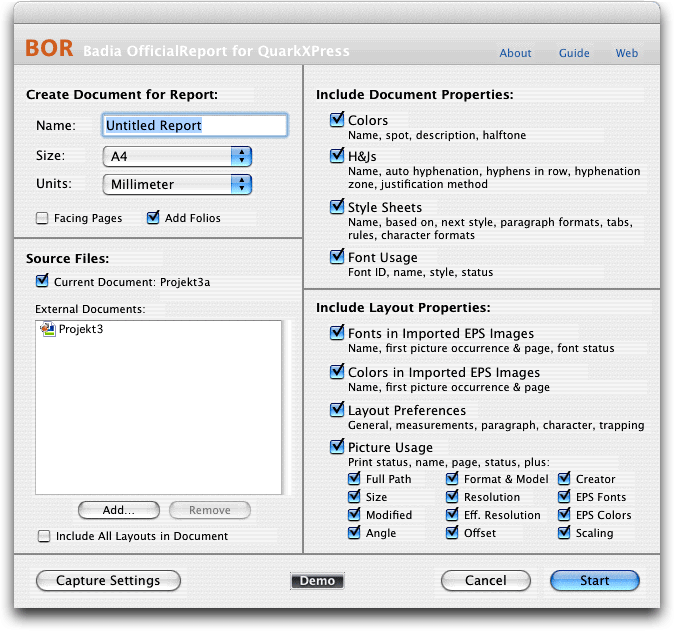Click the Remove button
The image size is (674, 631).
click(x=210, y=510)
